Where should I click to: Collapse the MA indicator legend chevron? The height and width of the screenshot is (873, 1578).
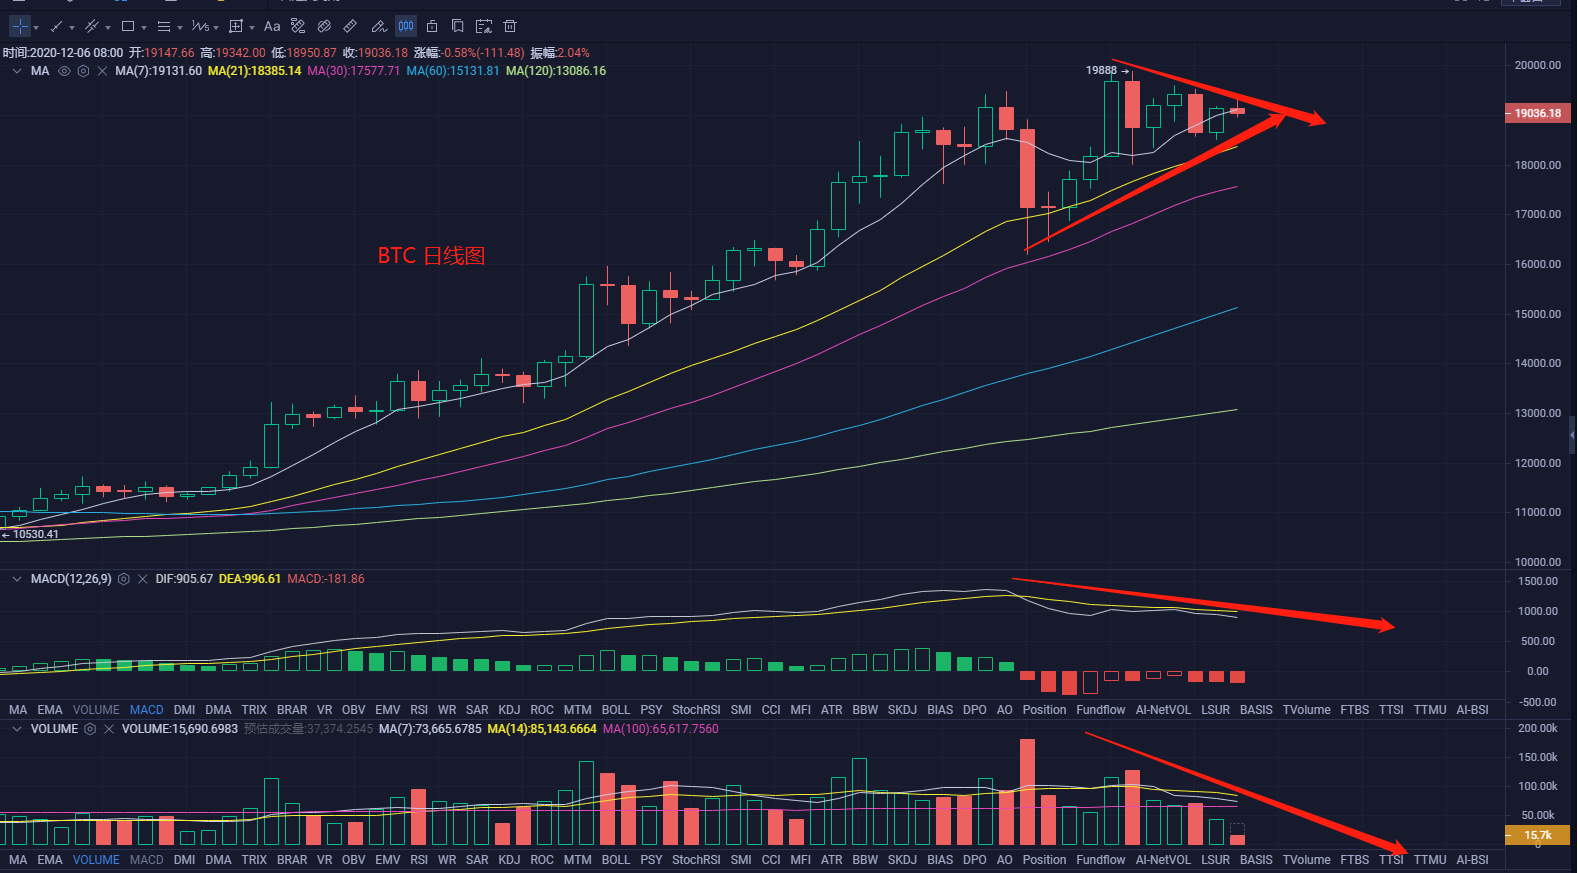17,71
